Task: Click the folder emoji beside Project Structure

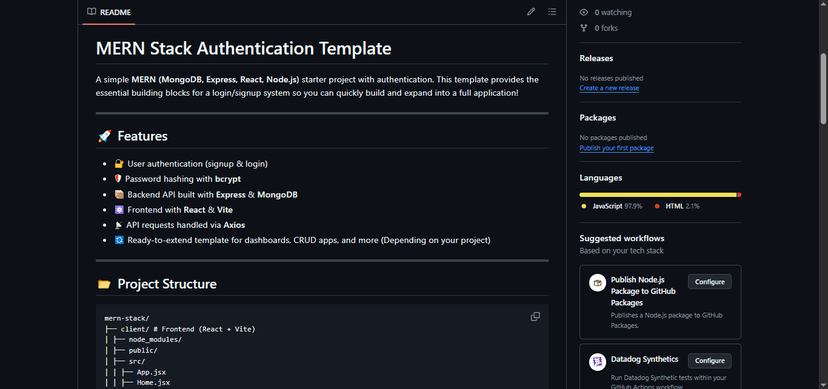Action: click(105, 284)
